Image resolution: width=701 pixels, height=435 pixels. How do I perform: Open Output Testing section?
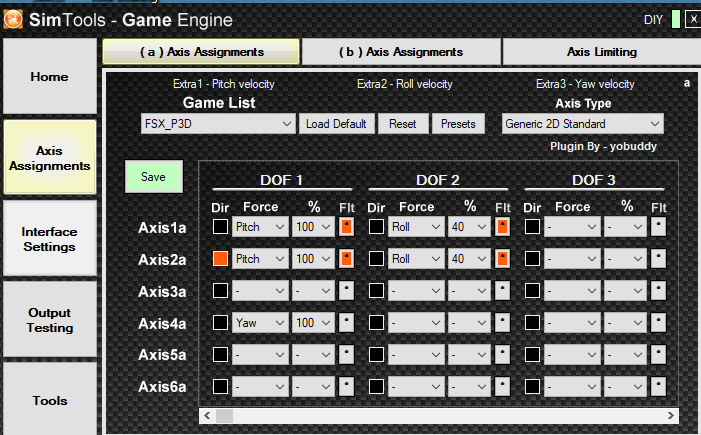tap(50, 320)
